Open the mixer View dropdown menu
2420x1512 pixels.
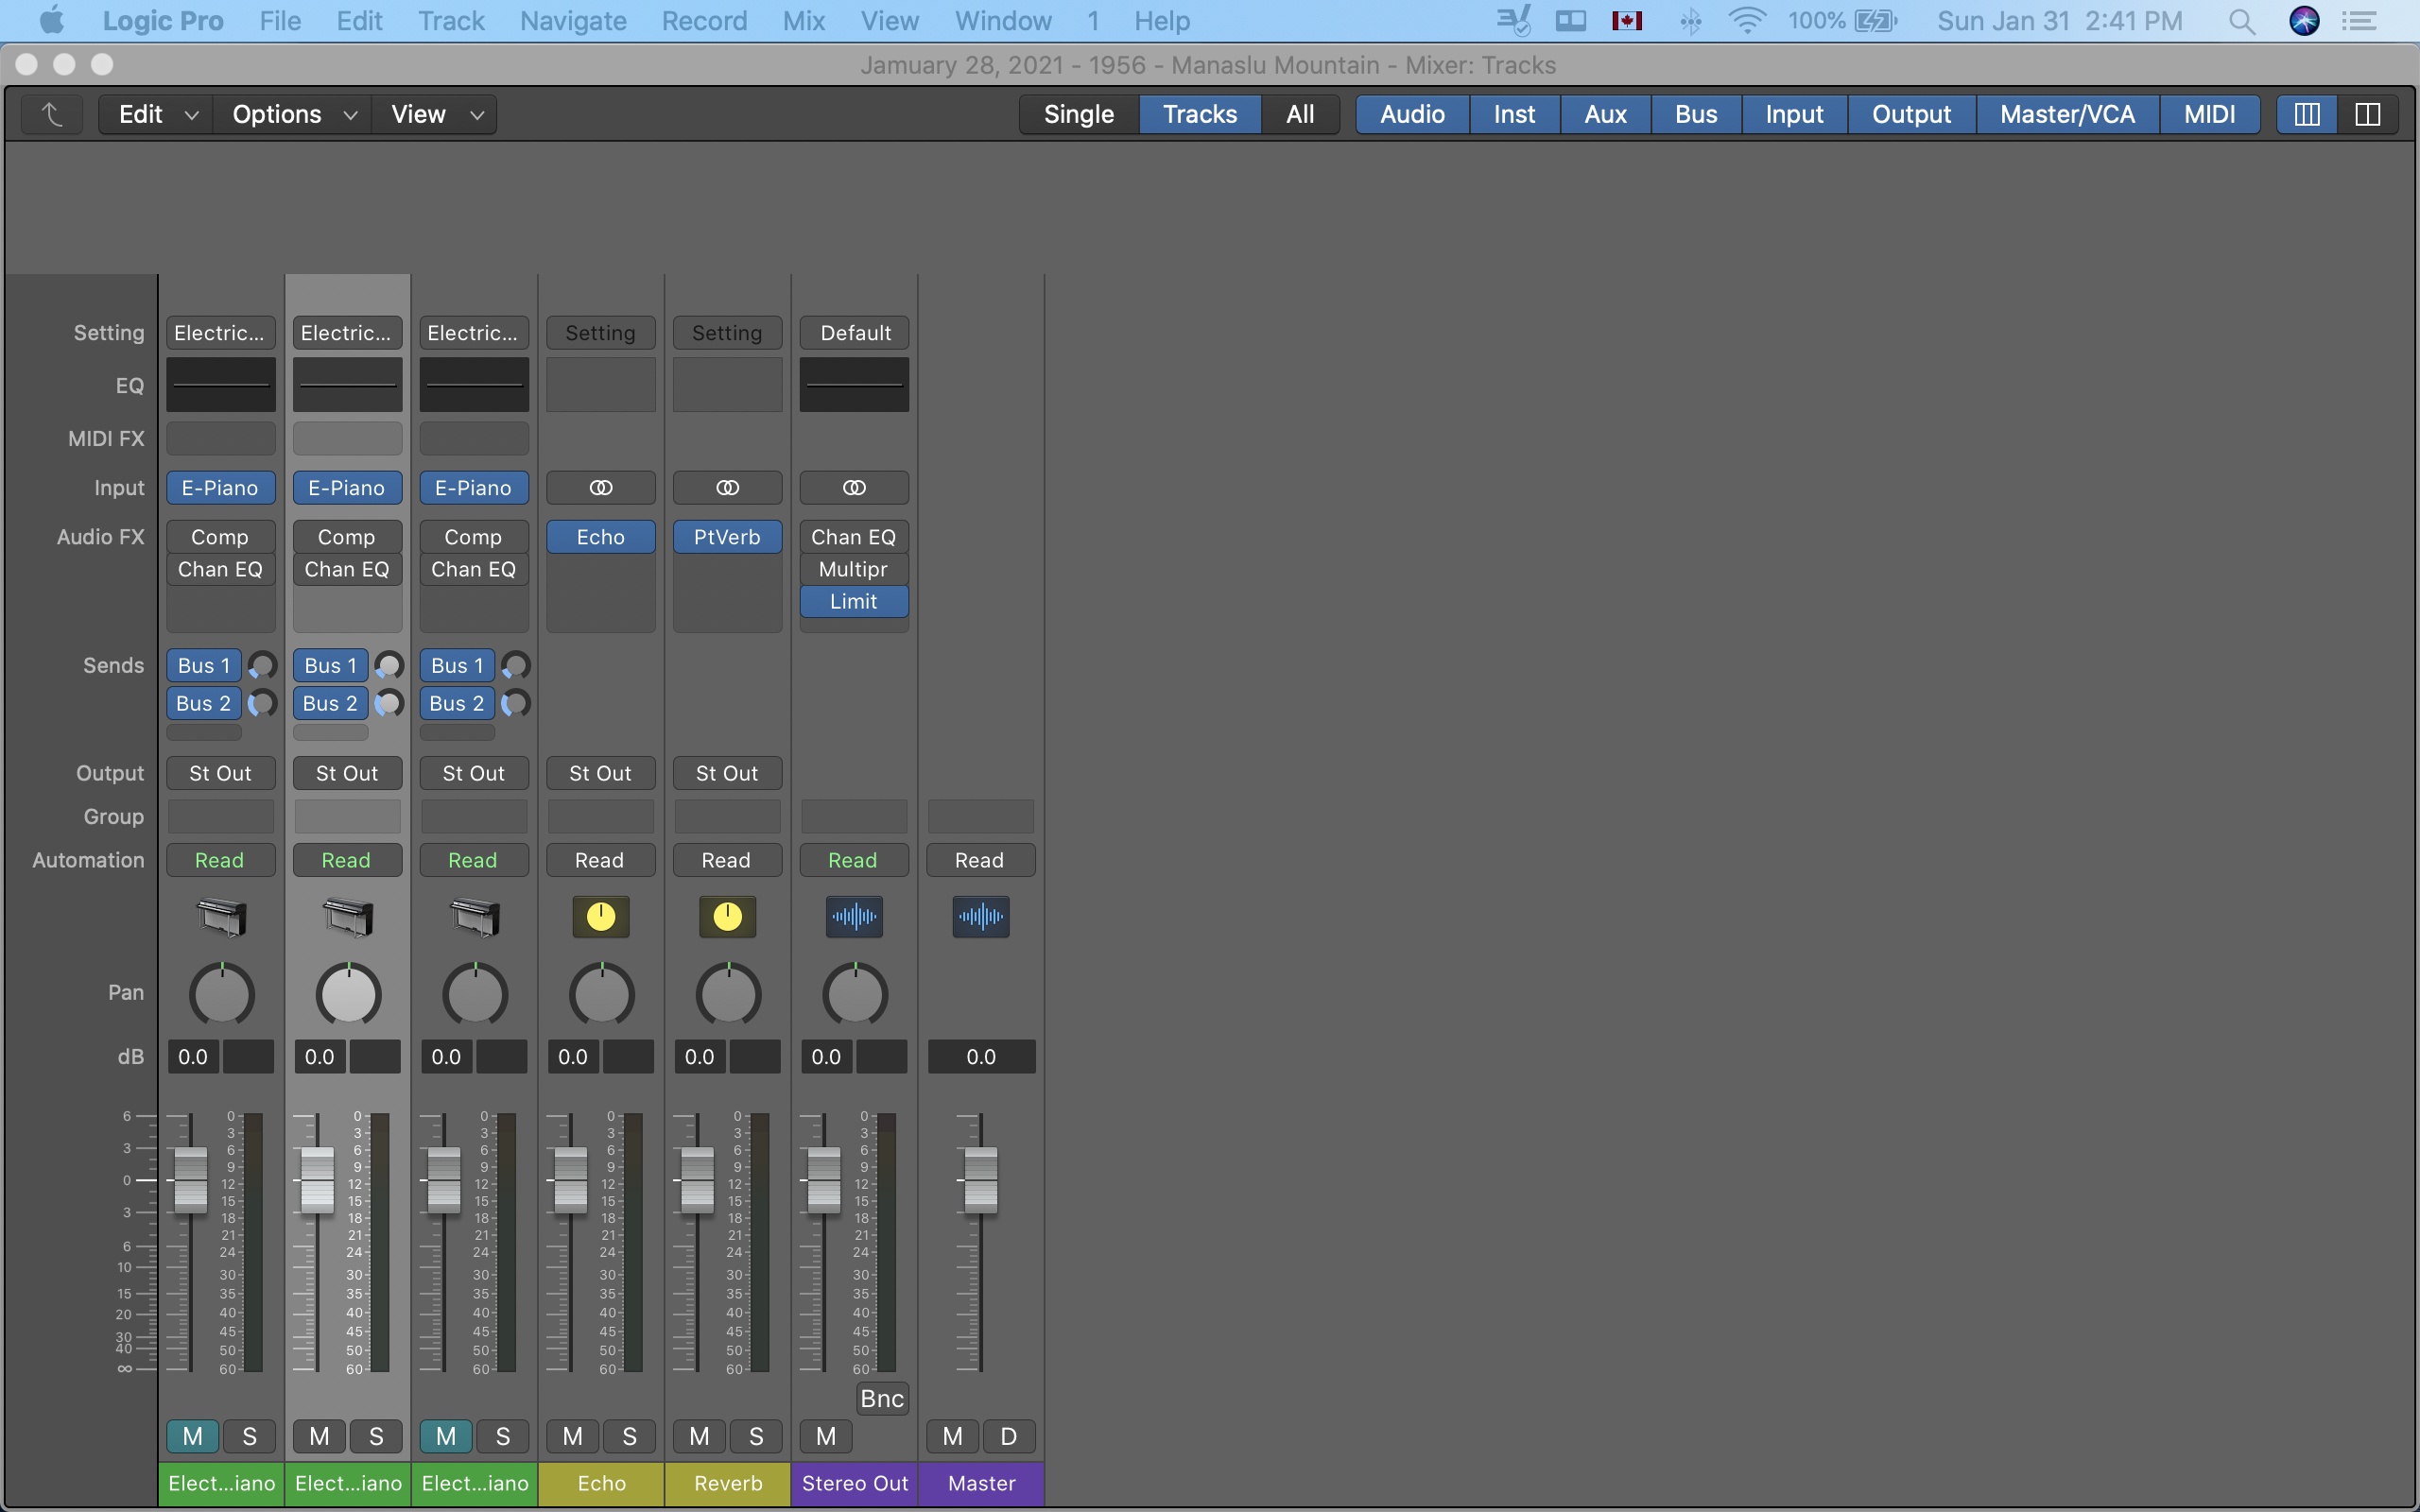pyautogui.click(x=436, y=114)
